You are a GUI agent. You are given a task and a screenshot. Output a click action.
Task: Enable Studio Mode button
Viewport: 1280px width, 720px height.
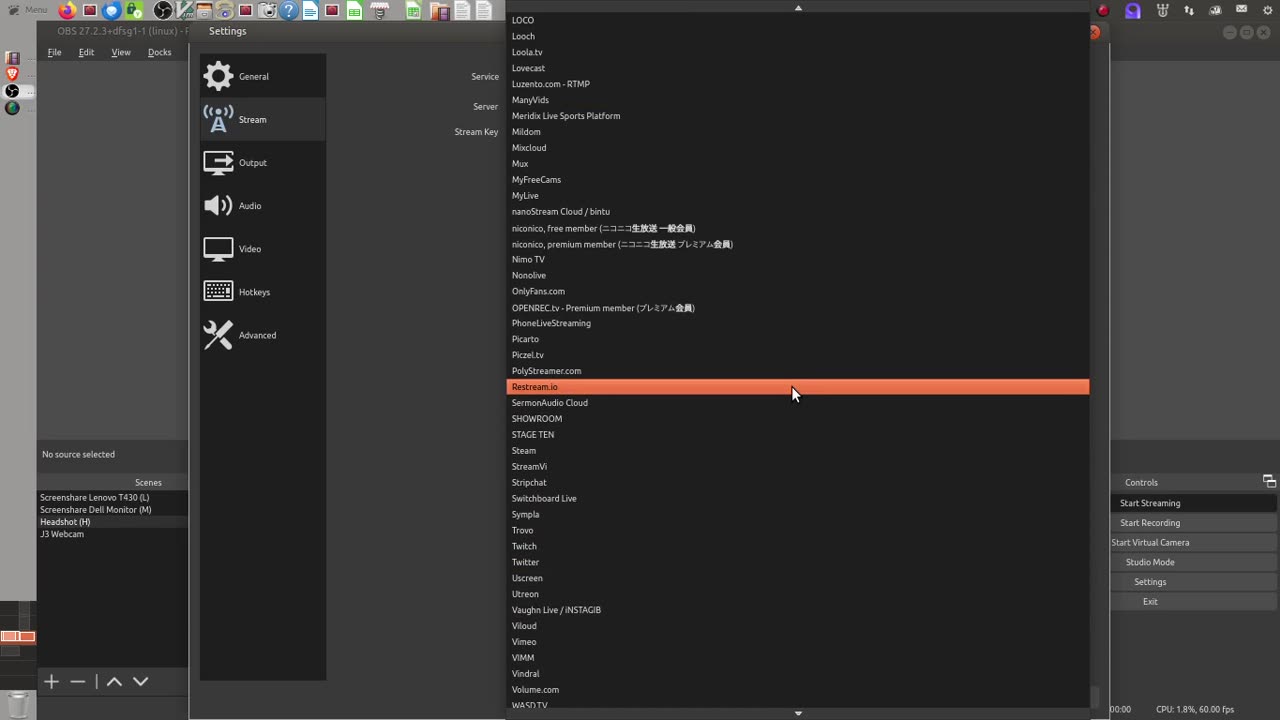[1194, 562]
